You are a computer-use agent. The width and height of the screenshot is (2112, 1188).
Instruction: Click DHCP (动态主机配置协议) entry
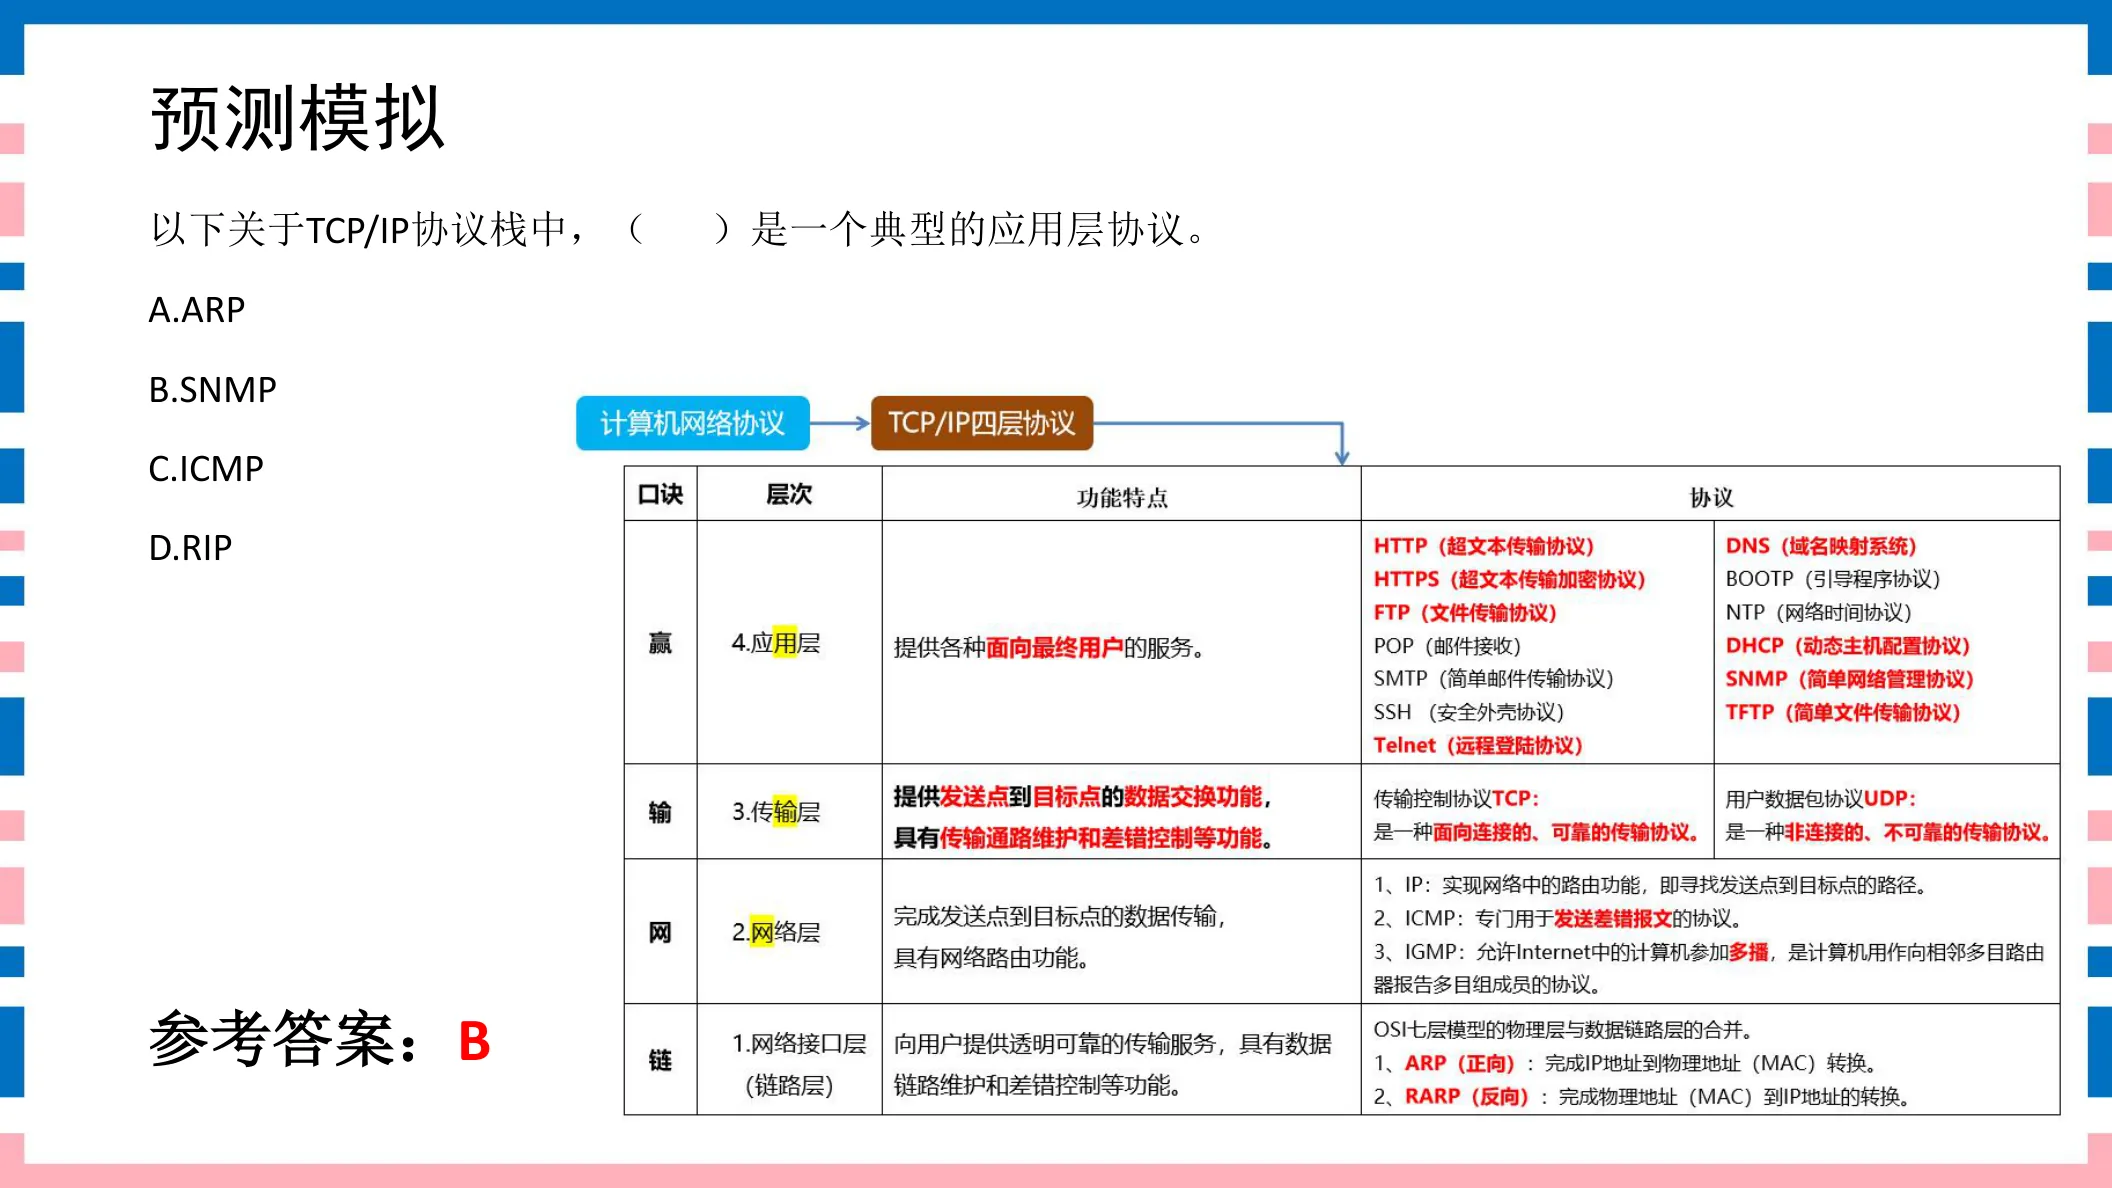(x=1847, y=646)
